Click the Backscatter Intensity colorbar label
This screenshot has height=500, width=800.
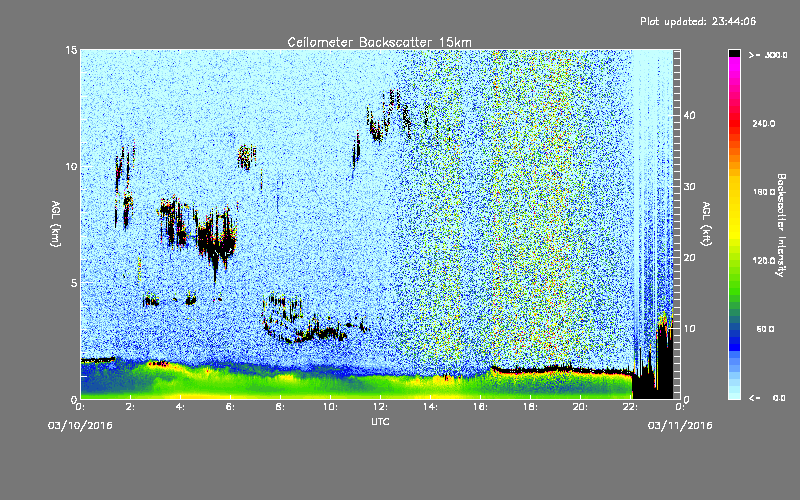pyautogui.click(x=781, y=225)
